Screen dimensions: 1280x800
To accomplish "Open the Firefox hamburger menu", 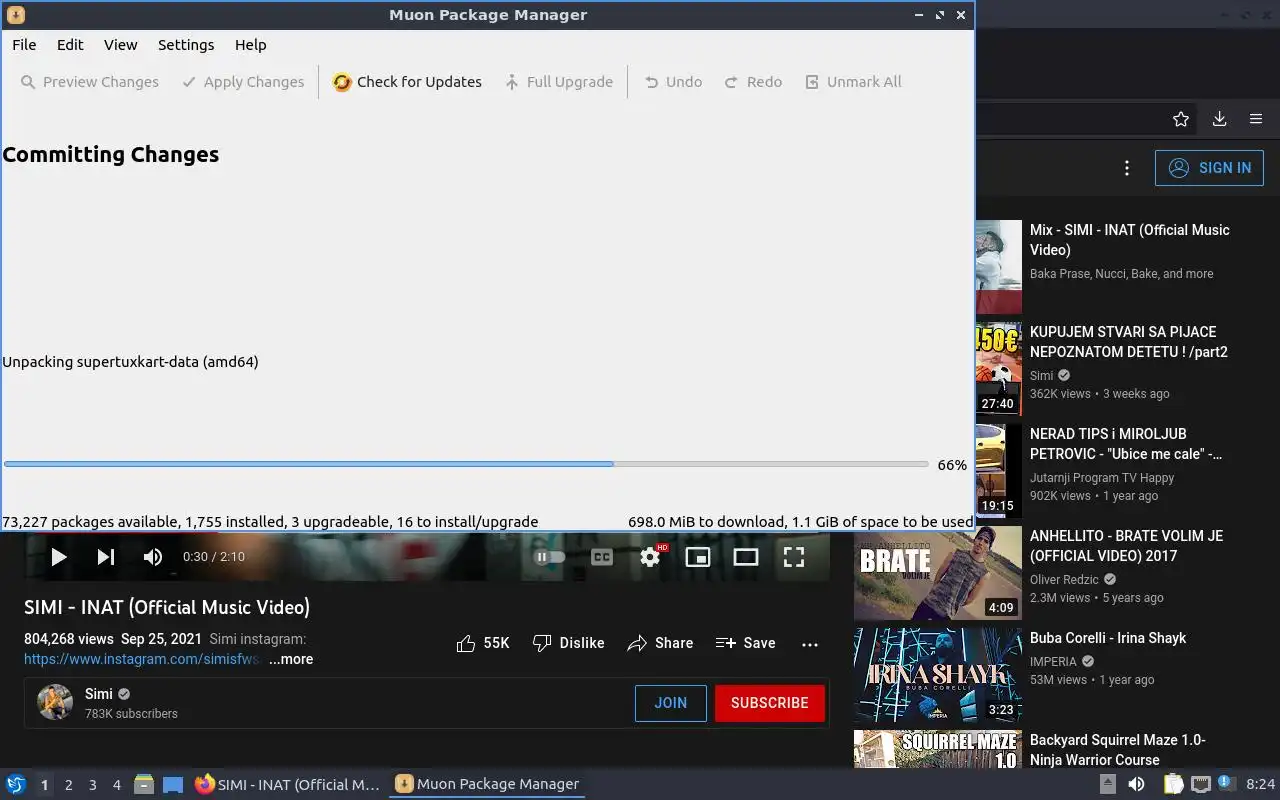I will tap(1256, 119).
